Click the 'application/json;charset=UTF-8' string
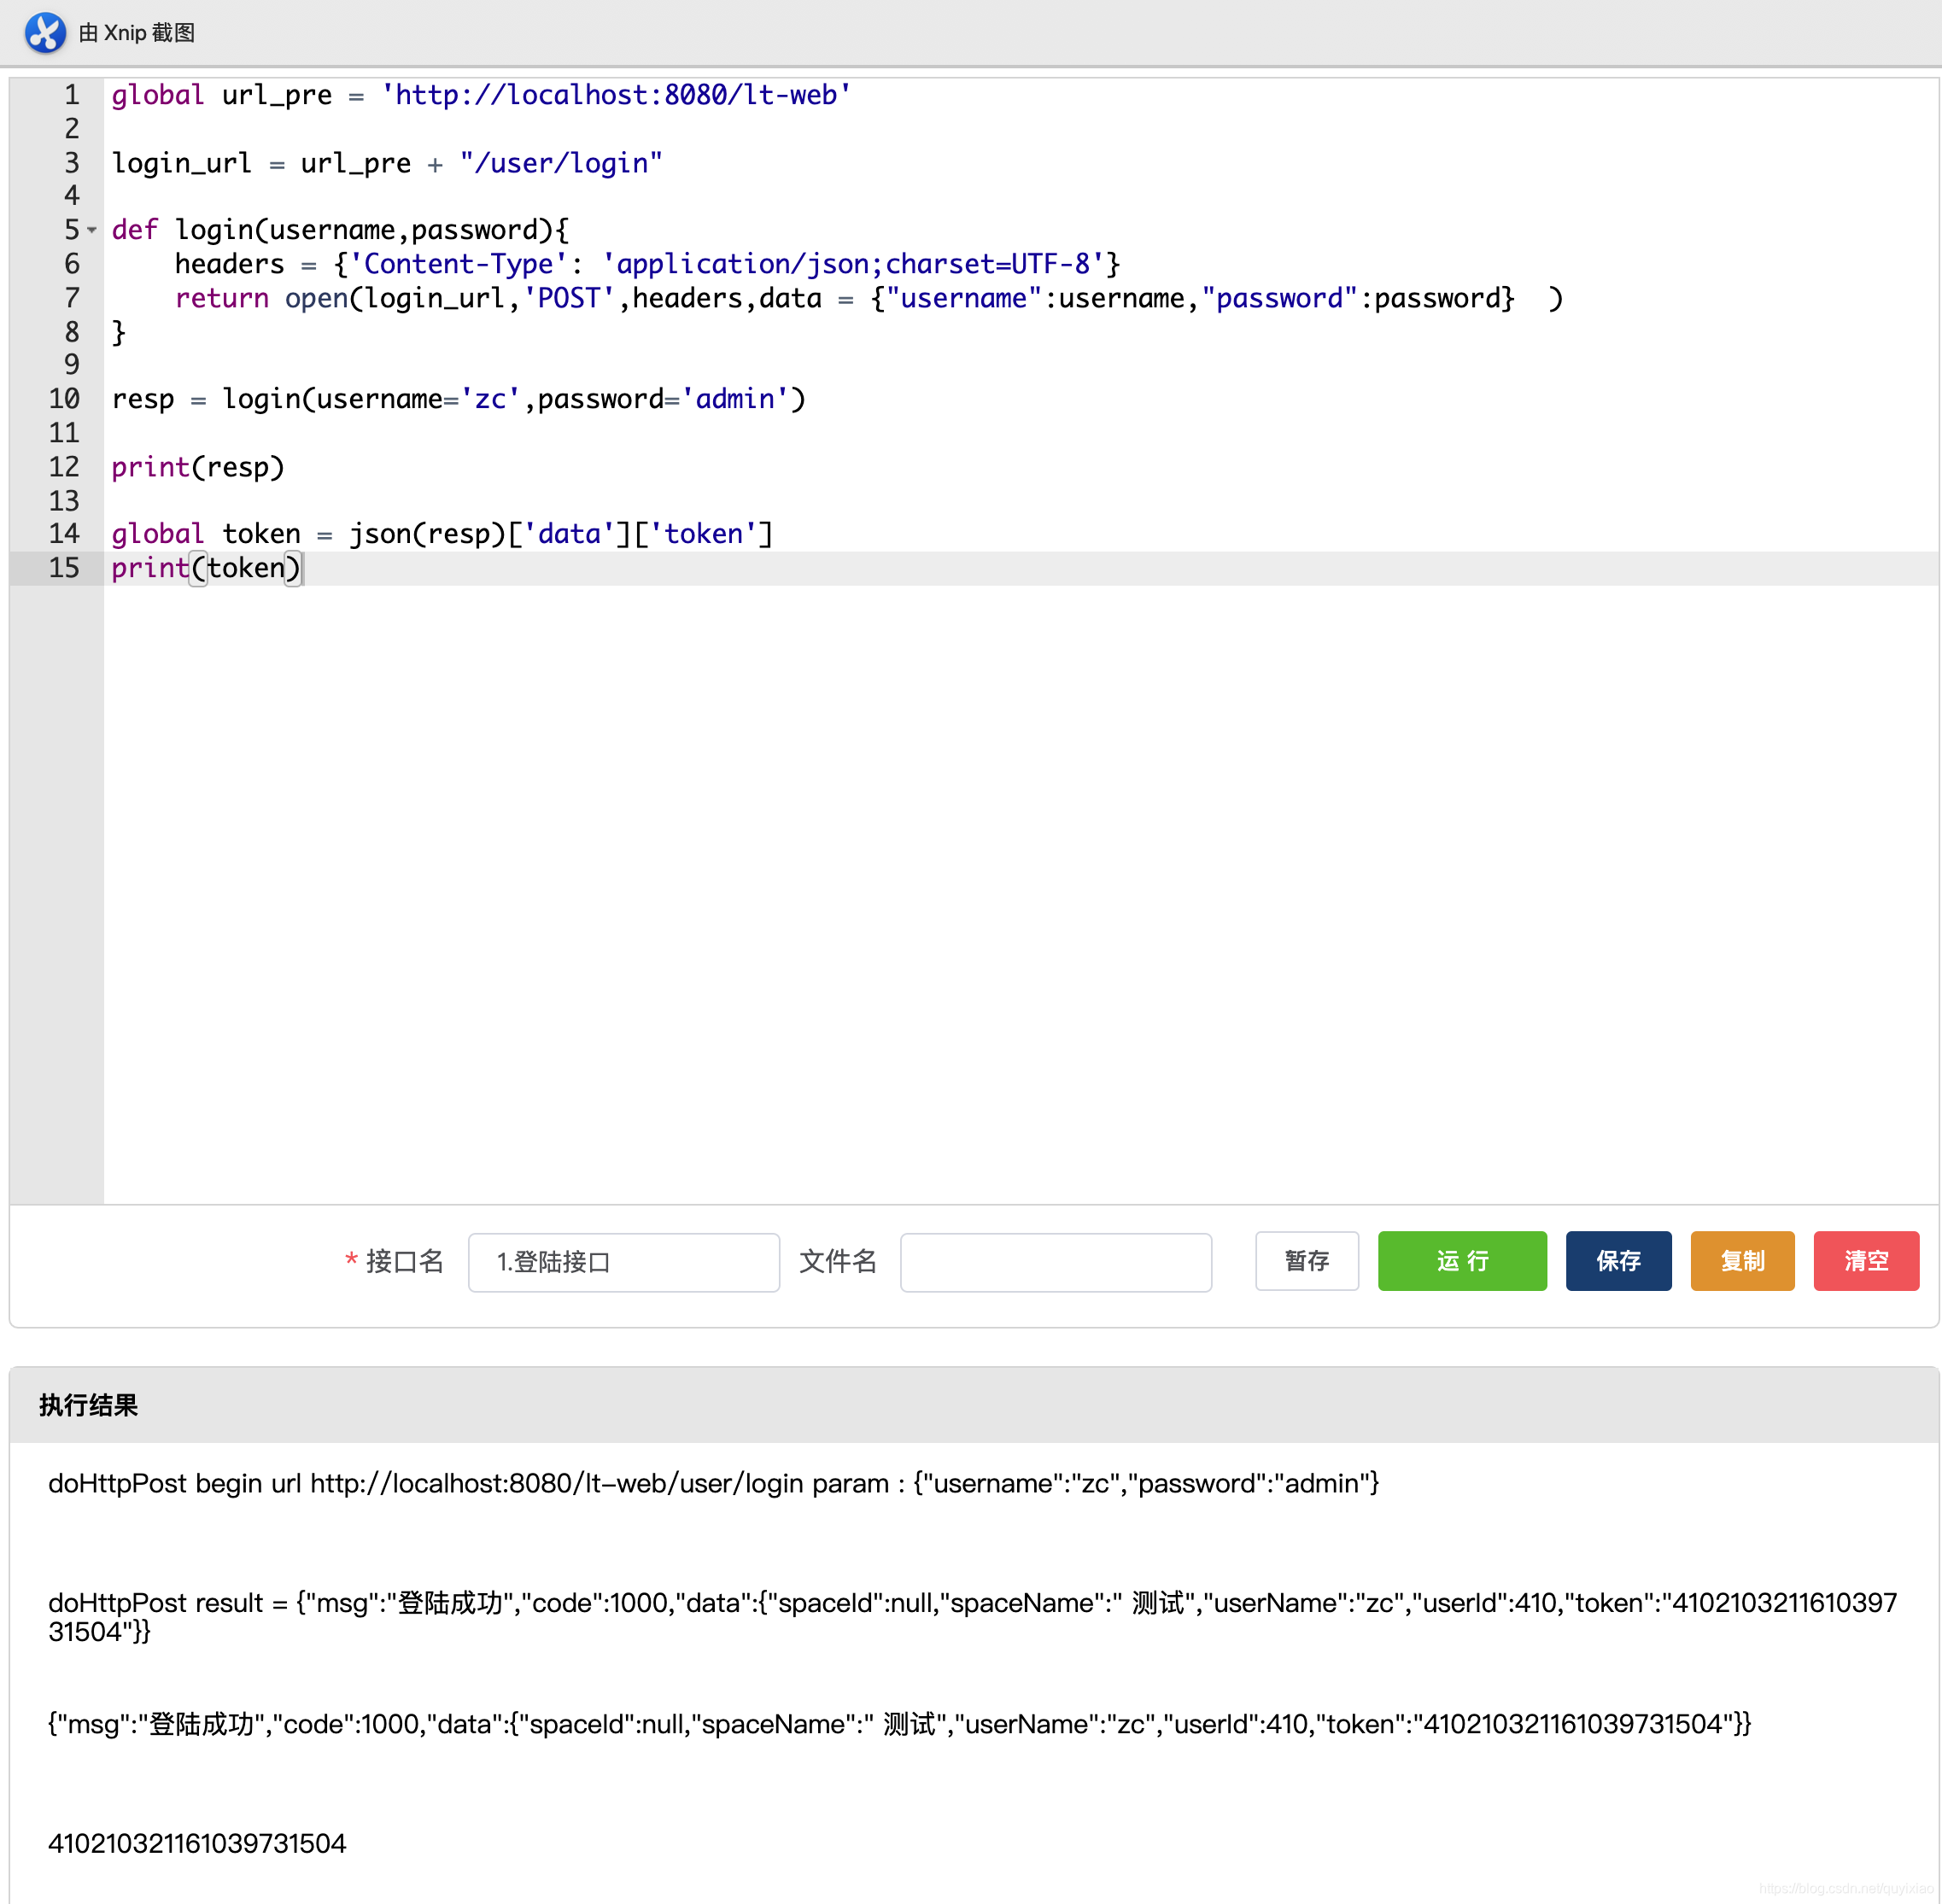This screenshot has height=1904, width=1942. pyautogui.click(x=853, y=264)
